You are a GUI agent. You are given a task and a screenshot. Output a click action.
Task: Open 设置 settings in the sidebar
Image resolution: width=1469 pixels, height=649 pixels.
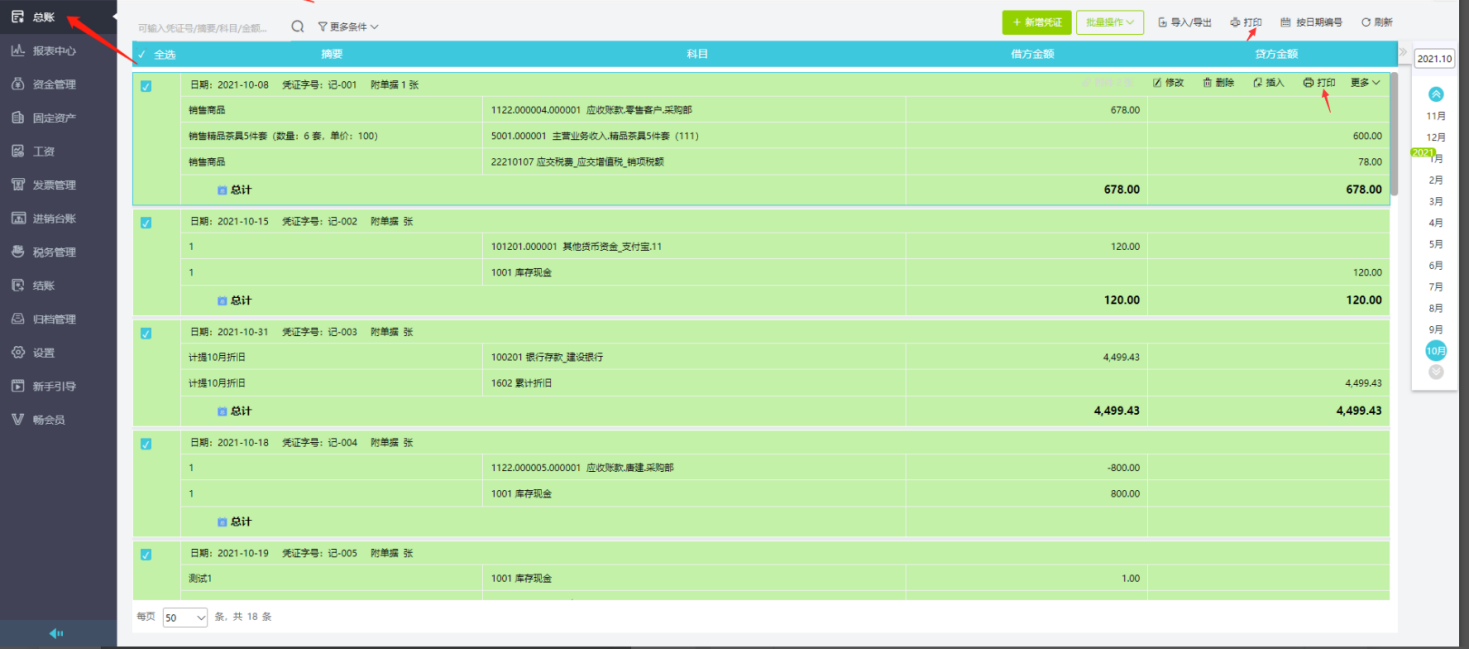tap(43, 352)
